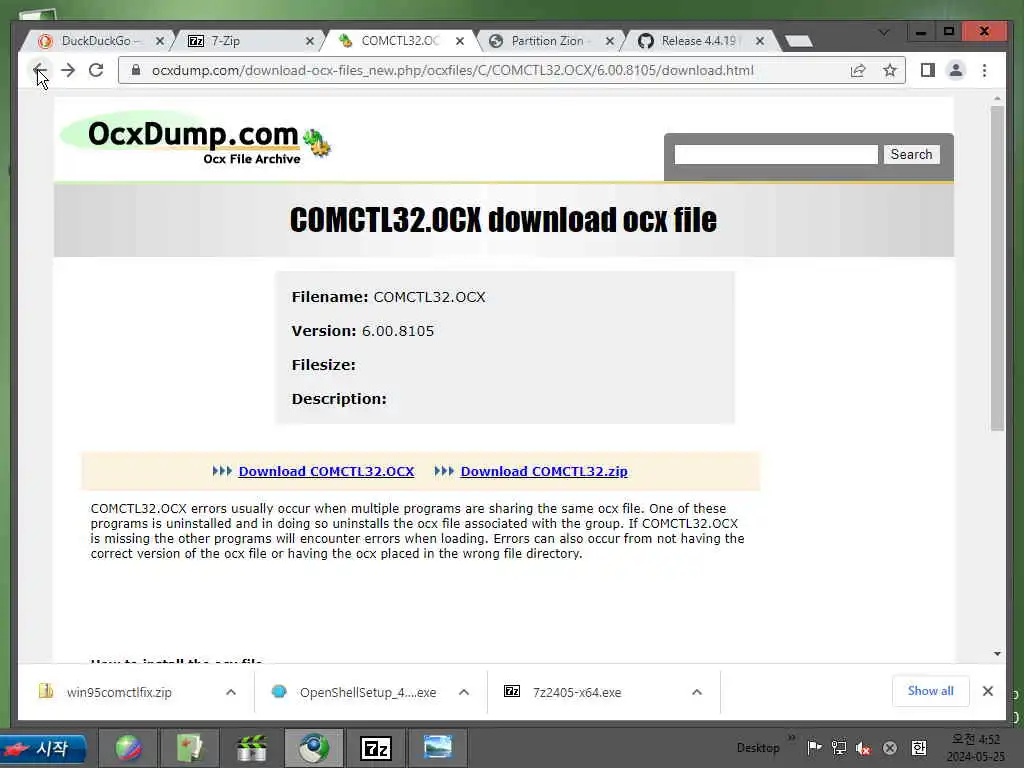Share this page via the share icon
1024x768 pixels.
(x=858, y=71)
